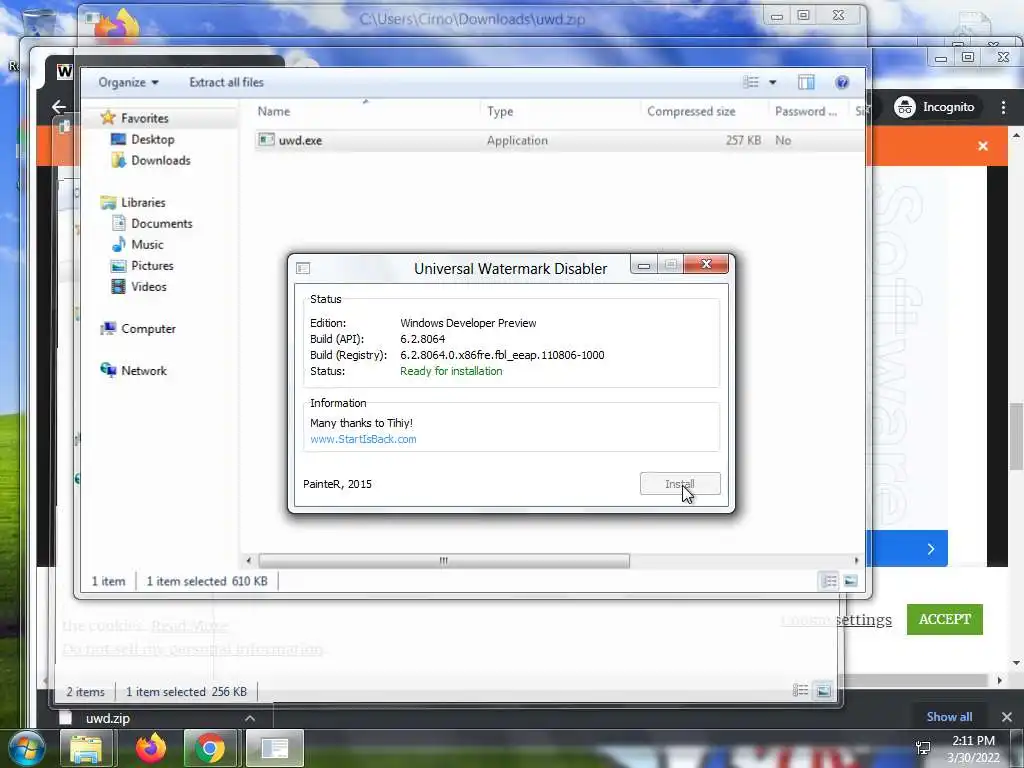This screenshot has height=768, width=1024.
Task: Open Chrome from the taskbar
Action: 210,749
